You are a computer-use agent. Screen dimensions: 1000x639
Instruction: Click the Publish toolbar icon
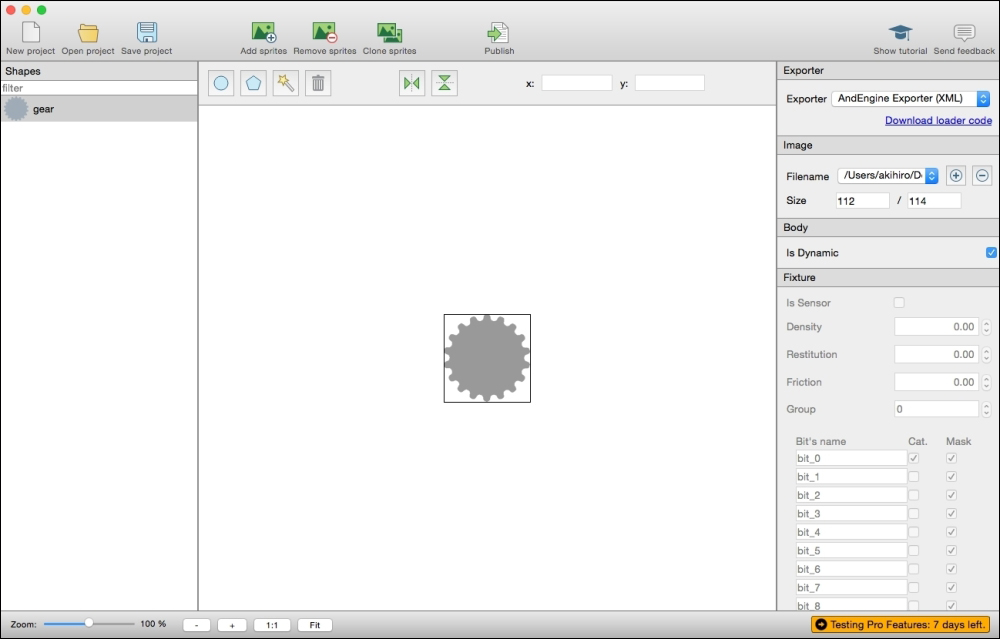coord(499,38)
